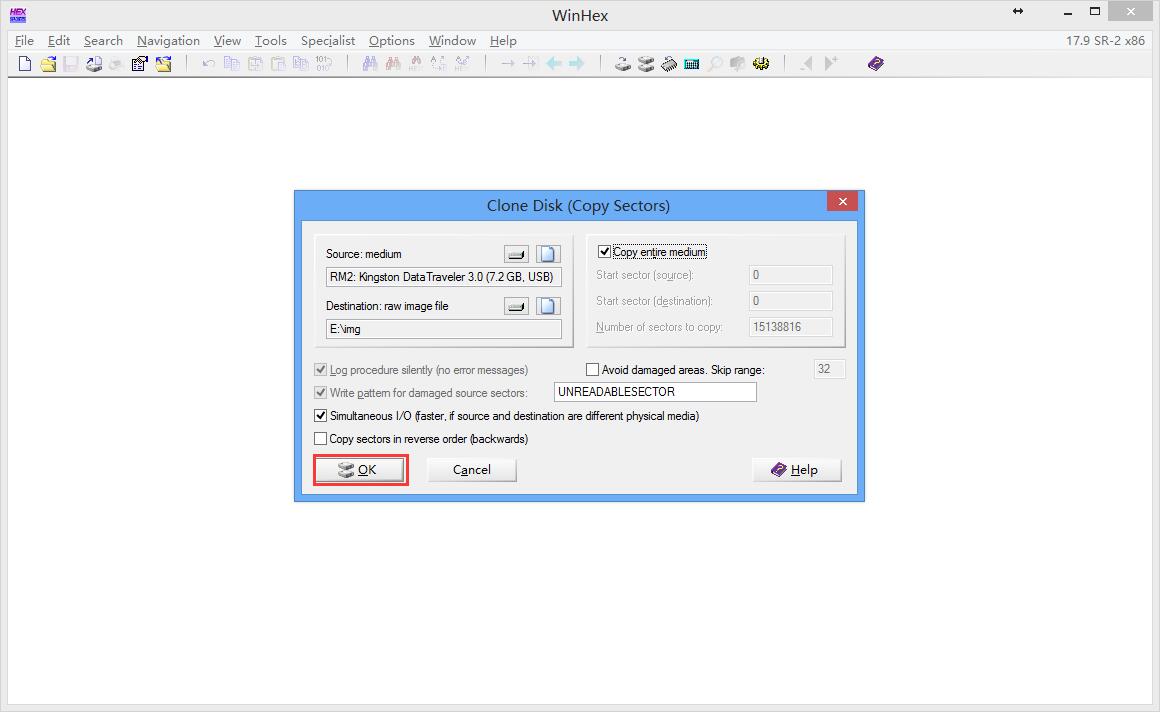Viewport: 1160px width, 712px height.
Task: Click the Open file folder icon
Action: [x=48, y=64]
